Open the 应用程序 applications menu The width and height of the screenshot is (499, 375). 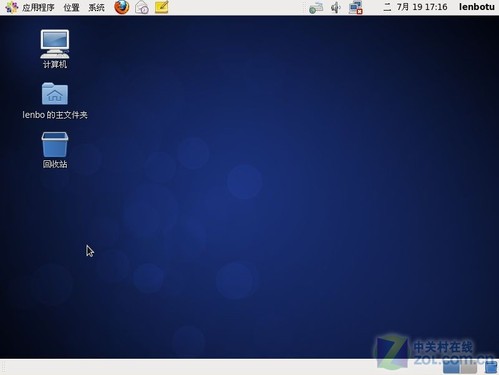30,7
